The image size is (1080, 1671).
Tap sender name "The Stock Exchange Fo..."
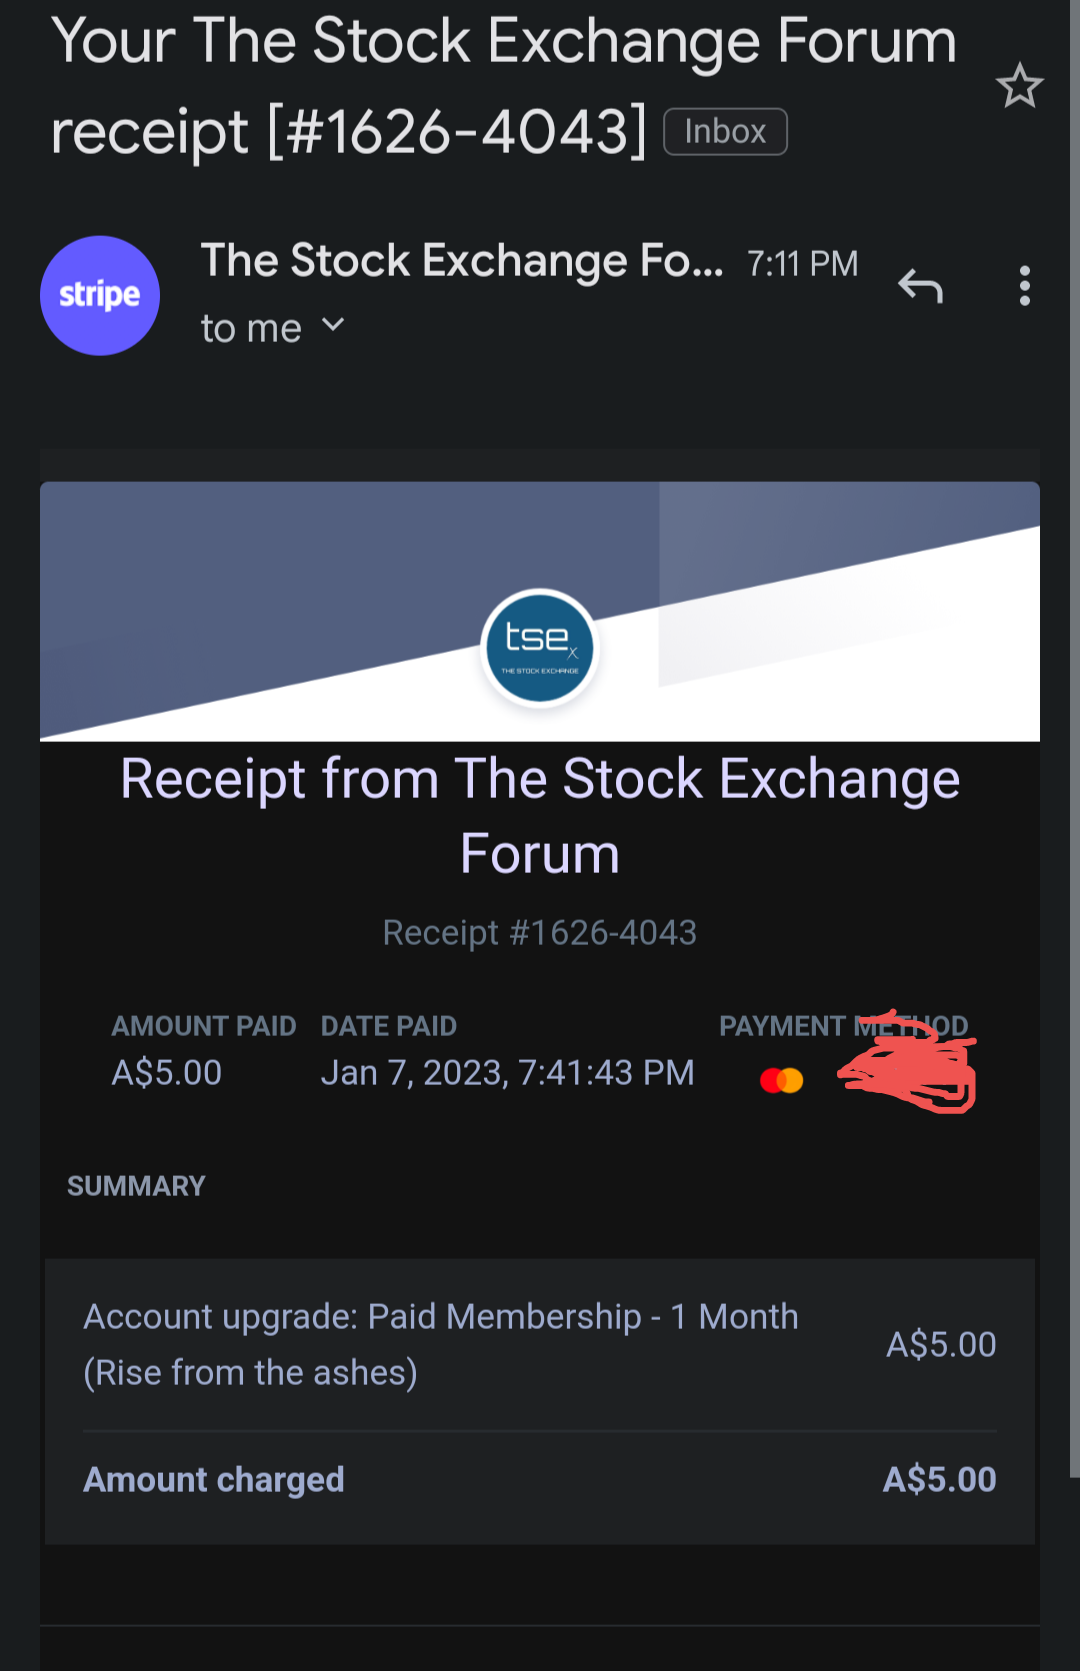click(x=461, y=261)
